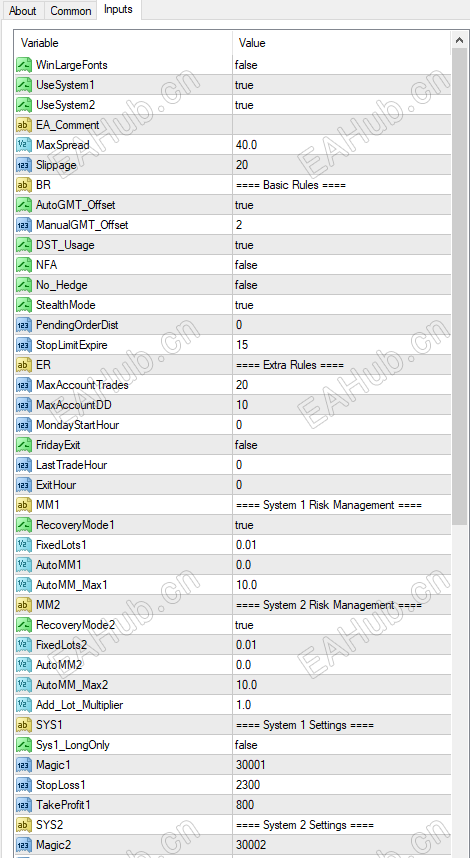Click the MaxSpread value 40.0
The height and width of the screenshot is (858, 470).
tap(246, 145)
